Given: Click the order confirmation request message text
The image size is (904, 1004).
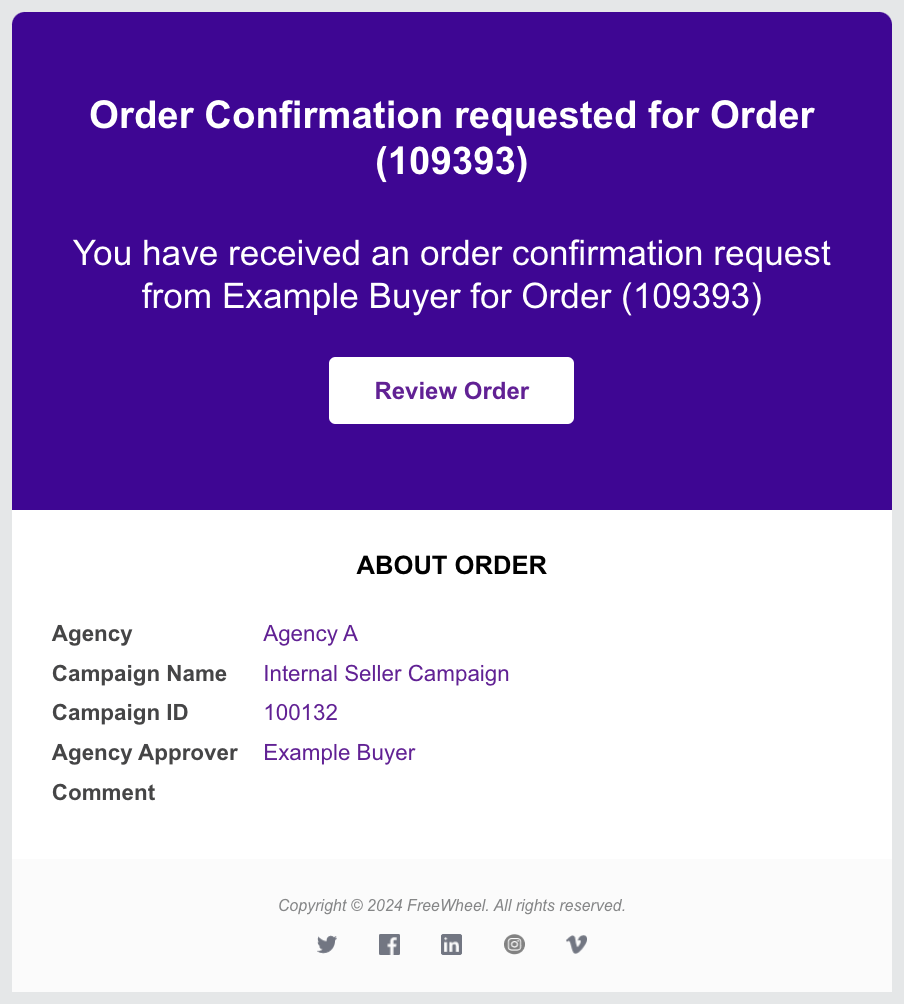Looking at the screenshot, I should coord(451,275).
